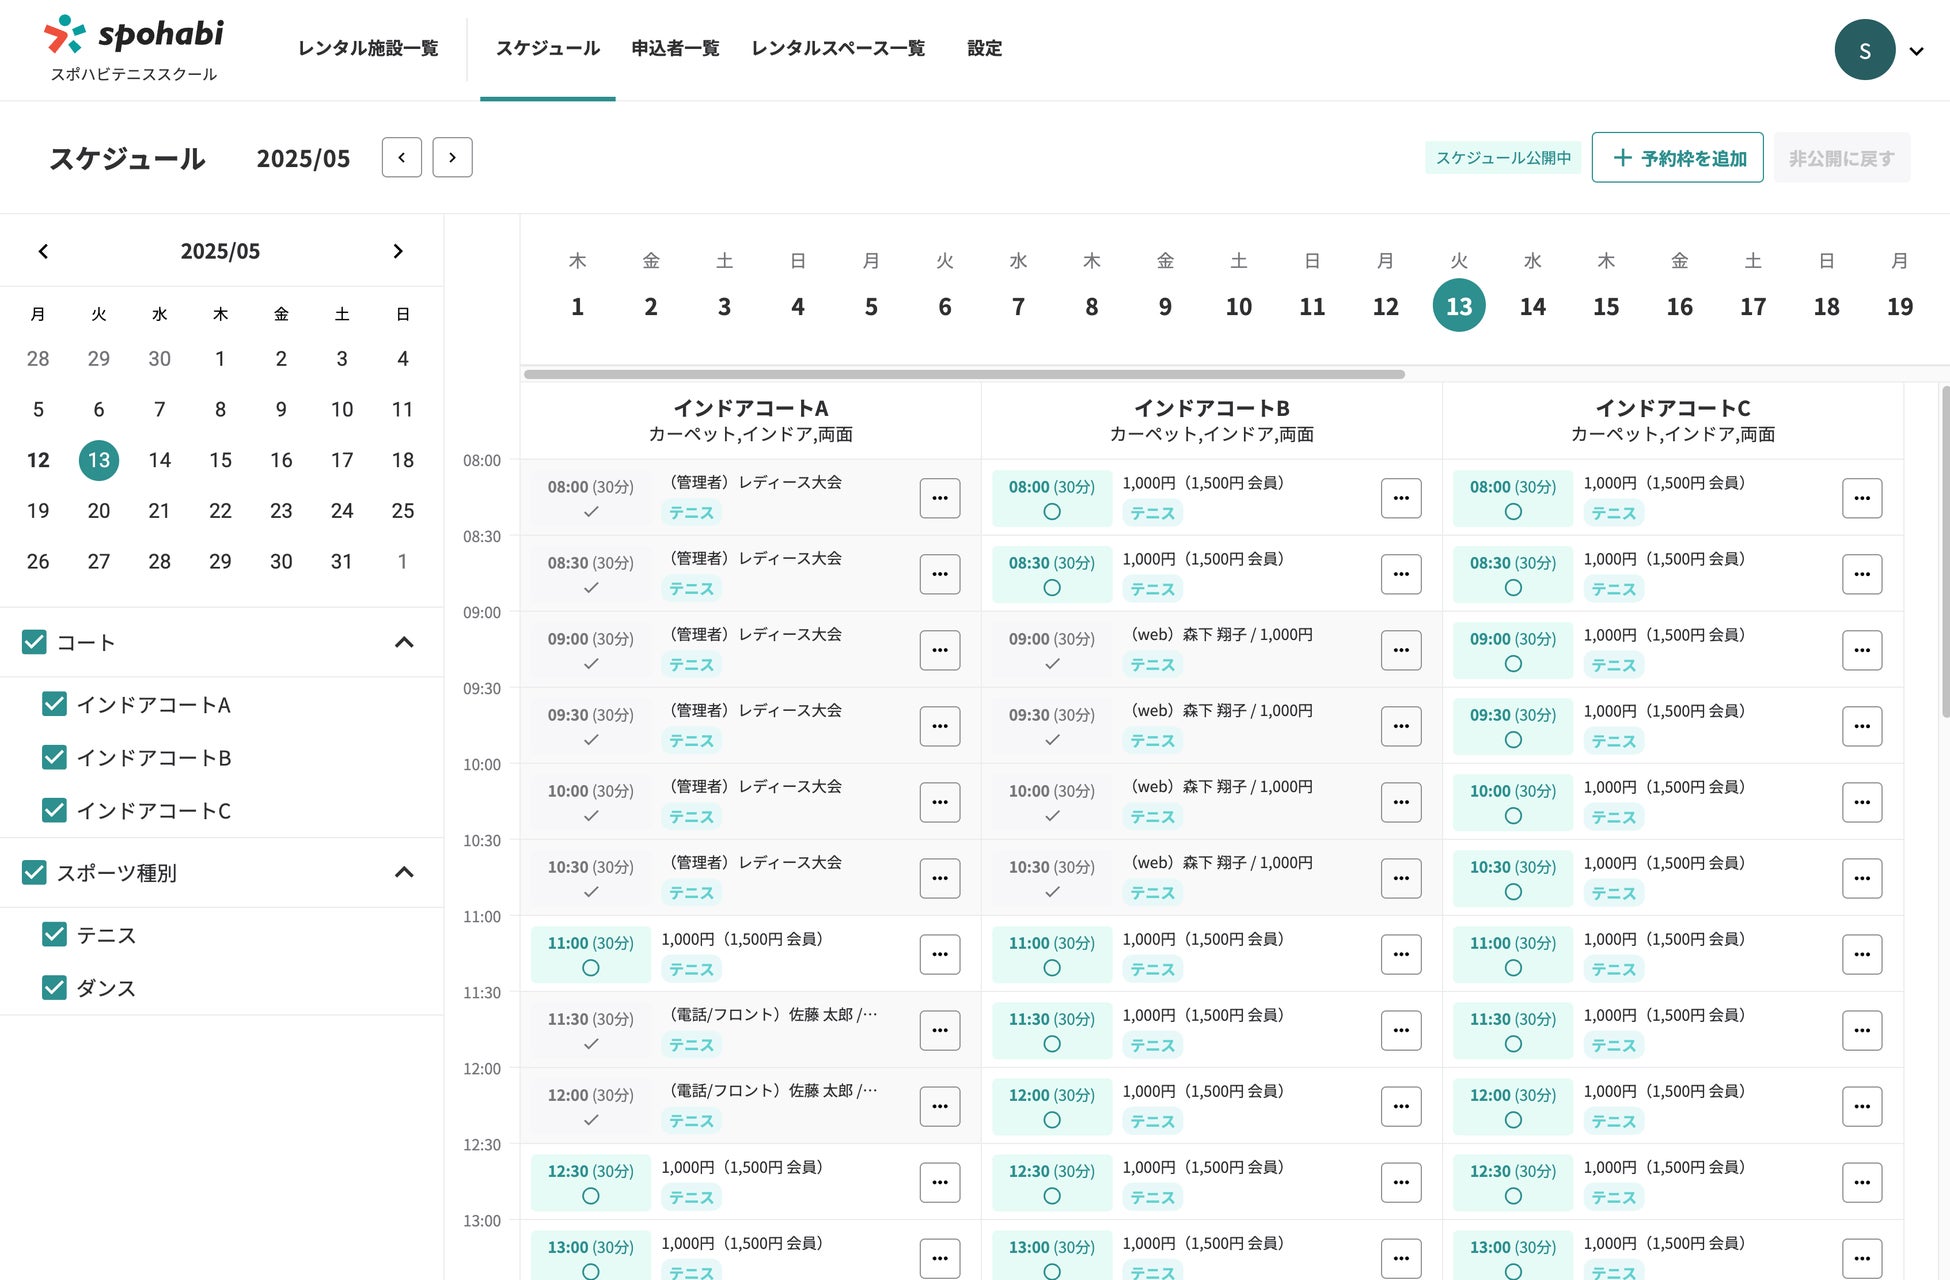Uncheck the インドアコートA checkbox
Viewport: 1950px width, 1280px height.
pyautogui.click(x=54, y=704)
